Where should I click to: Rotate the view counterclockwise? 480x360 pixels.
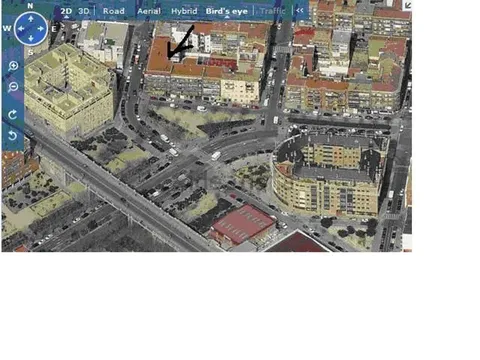point(12,135)
